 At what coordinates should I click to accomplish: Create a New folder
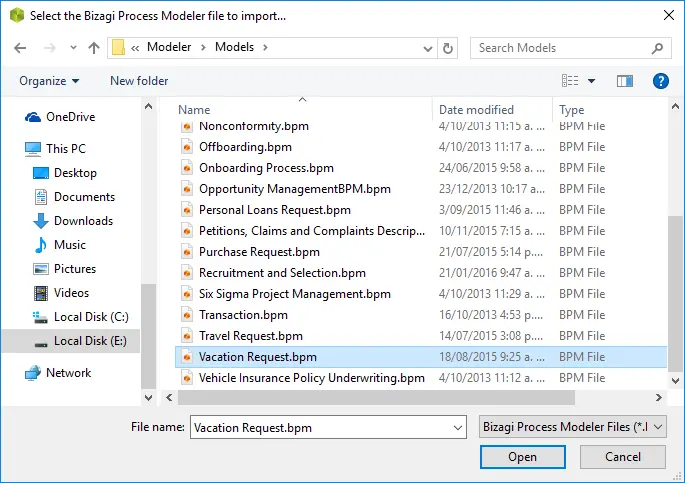(x=139, y=81)
